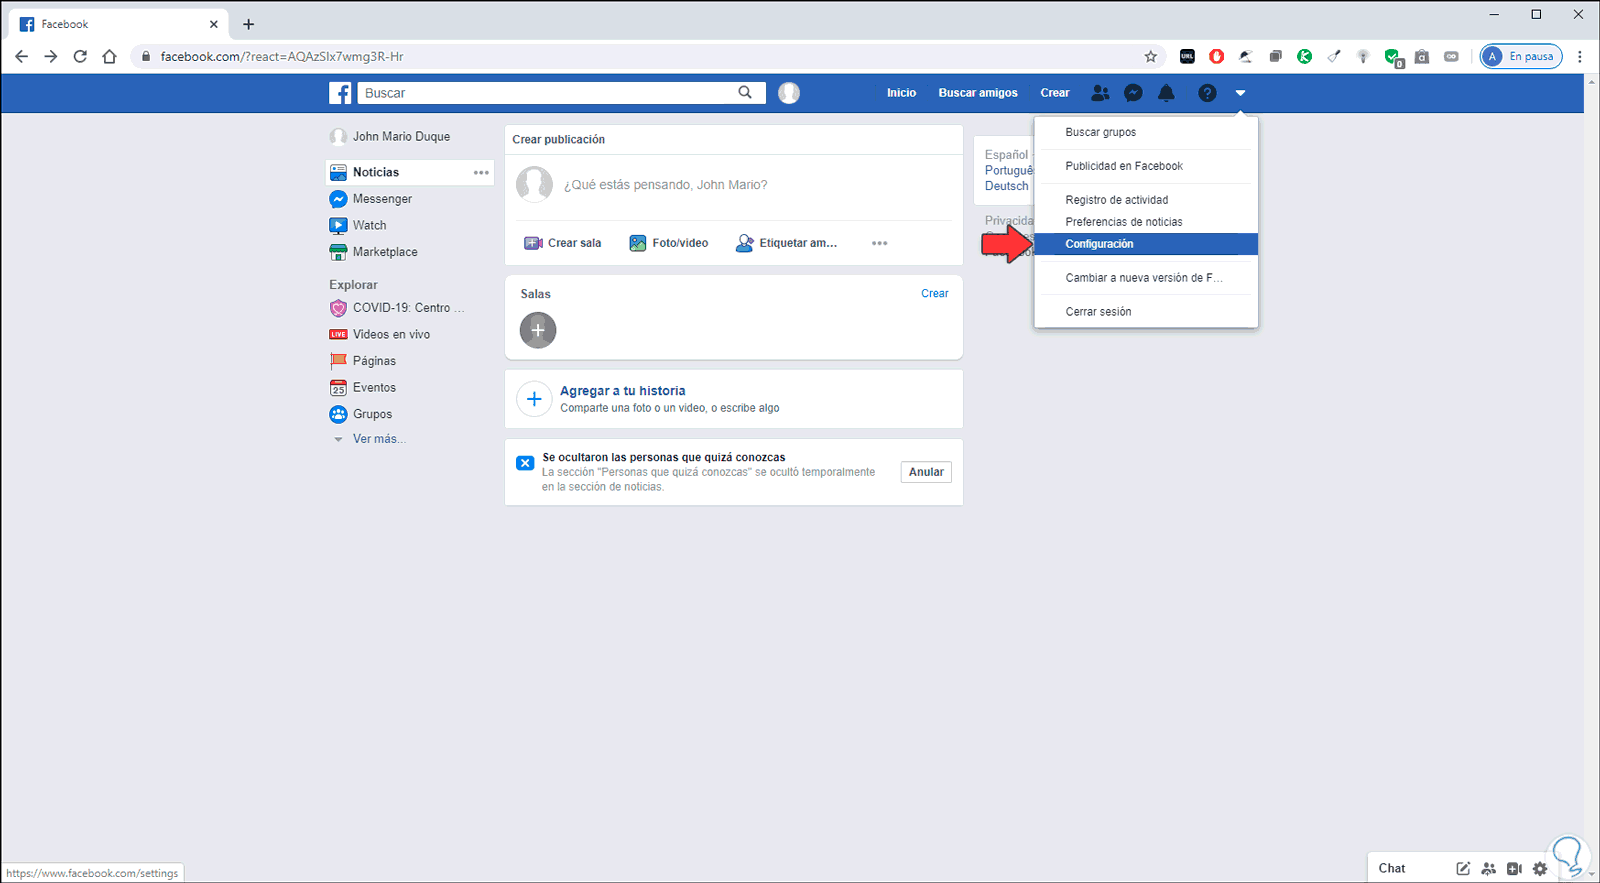Open the Messenger icon in top bar
Image resolution: width=1600 pixels, height=883 pixels.
coord(1133,93)
